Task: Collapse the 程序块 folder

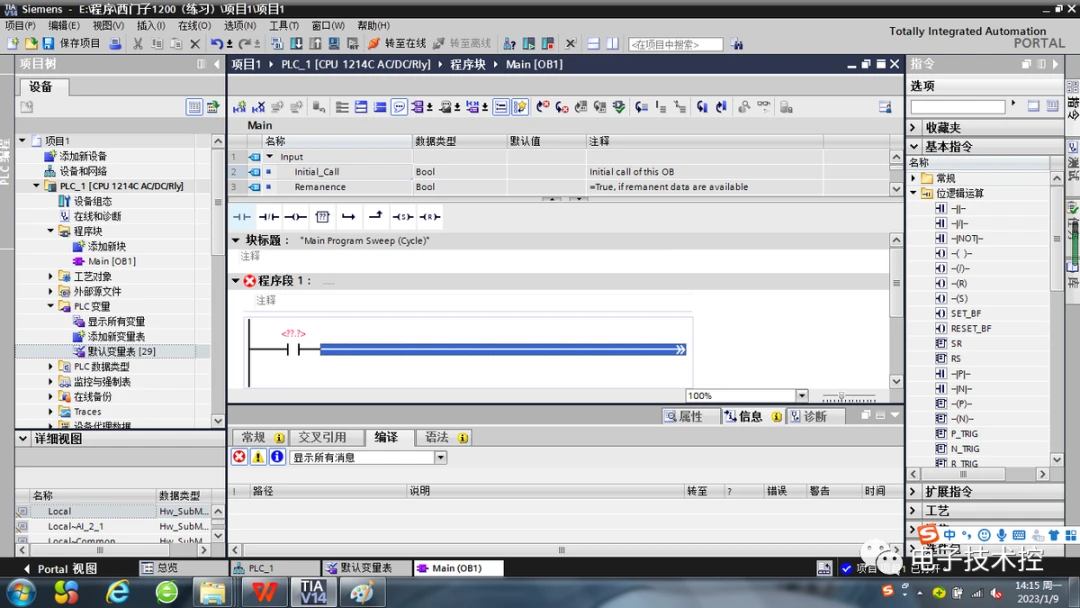Action: coord(50,231)
